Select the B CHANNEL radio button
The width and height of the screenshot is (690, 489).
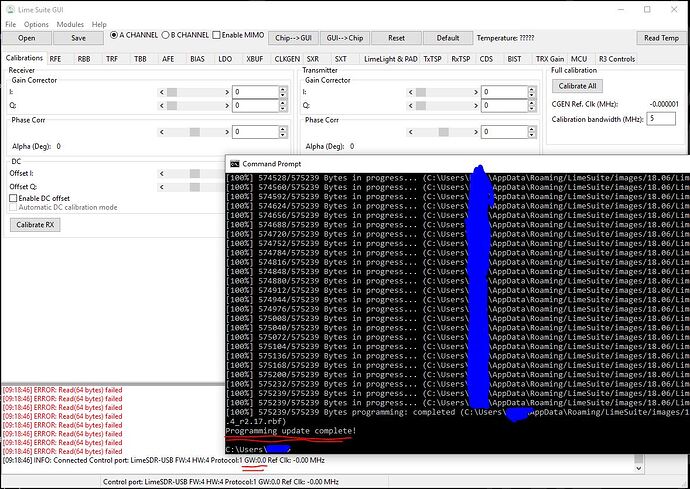(165, 35)
